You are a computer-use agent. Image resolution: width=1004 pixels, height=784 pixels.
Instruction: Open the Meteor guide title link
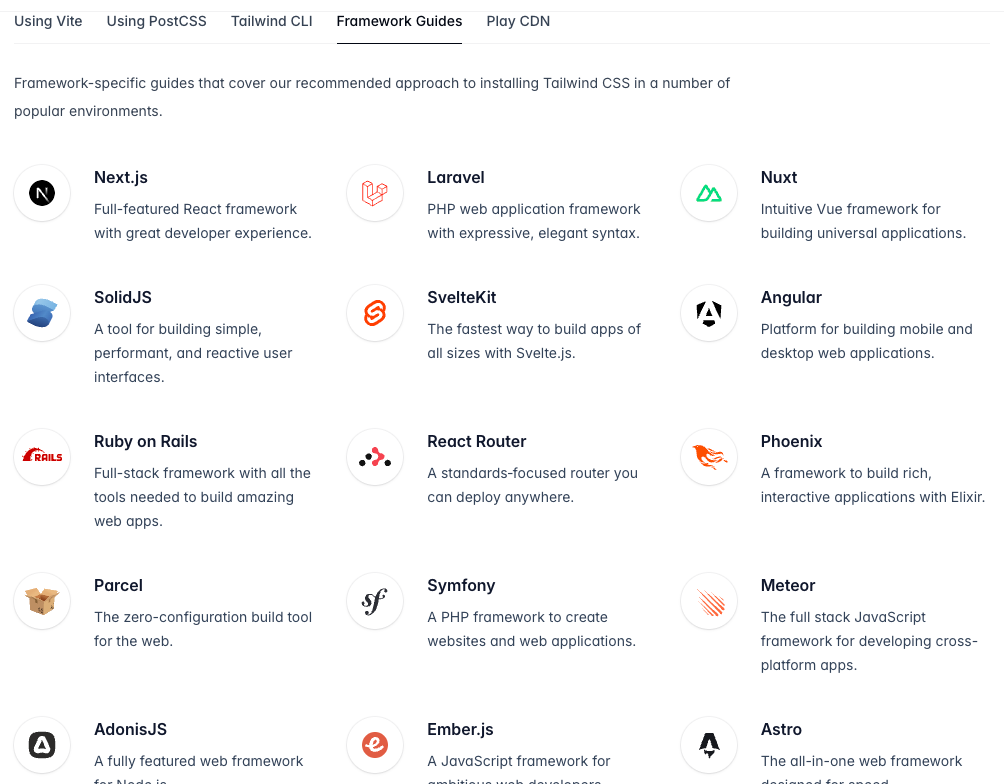[788, 585]
